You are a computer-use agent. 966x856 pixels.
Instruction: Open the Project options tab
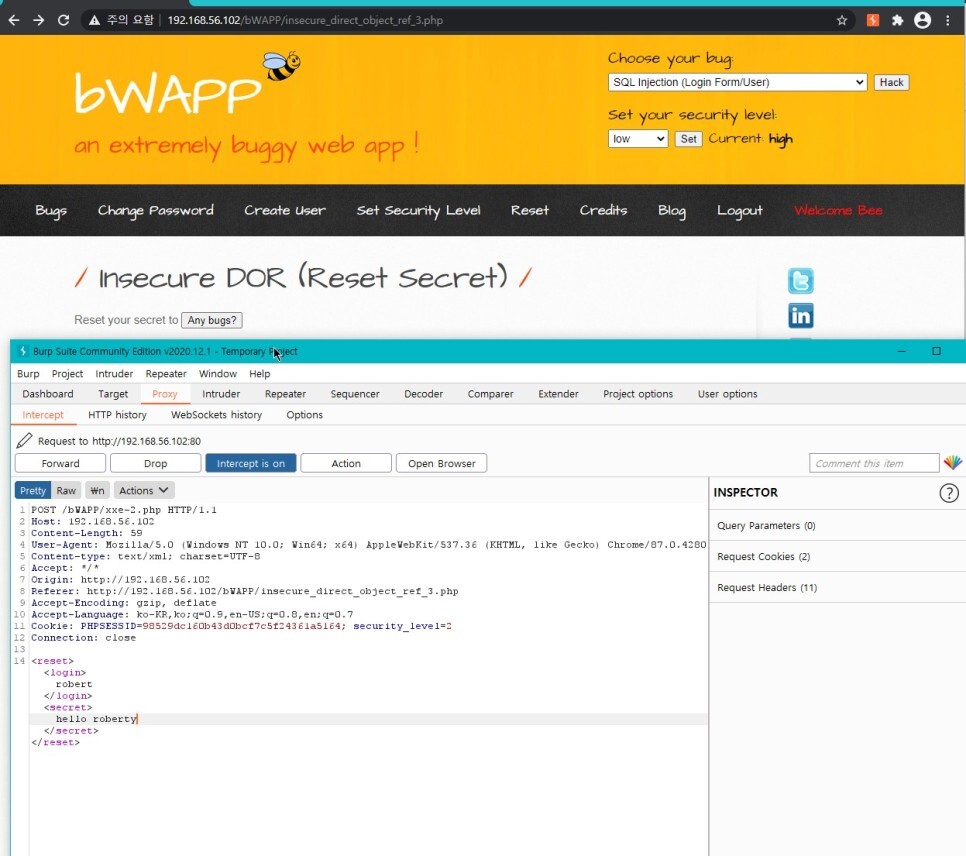click(x=638, y=394)
